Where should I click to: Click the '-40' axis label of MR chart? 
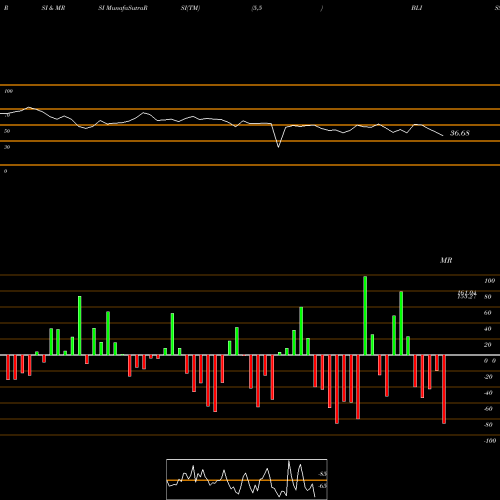pyautogui.click(x=488, y=393)
